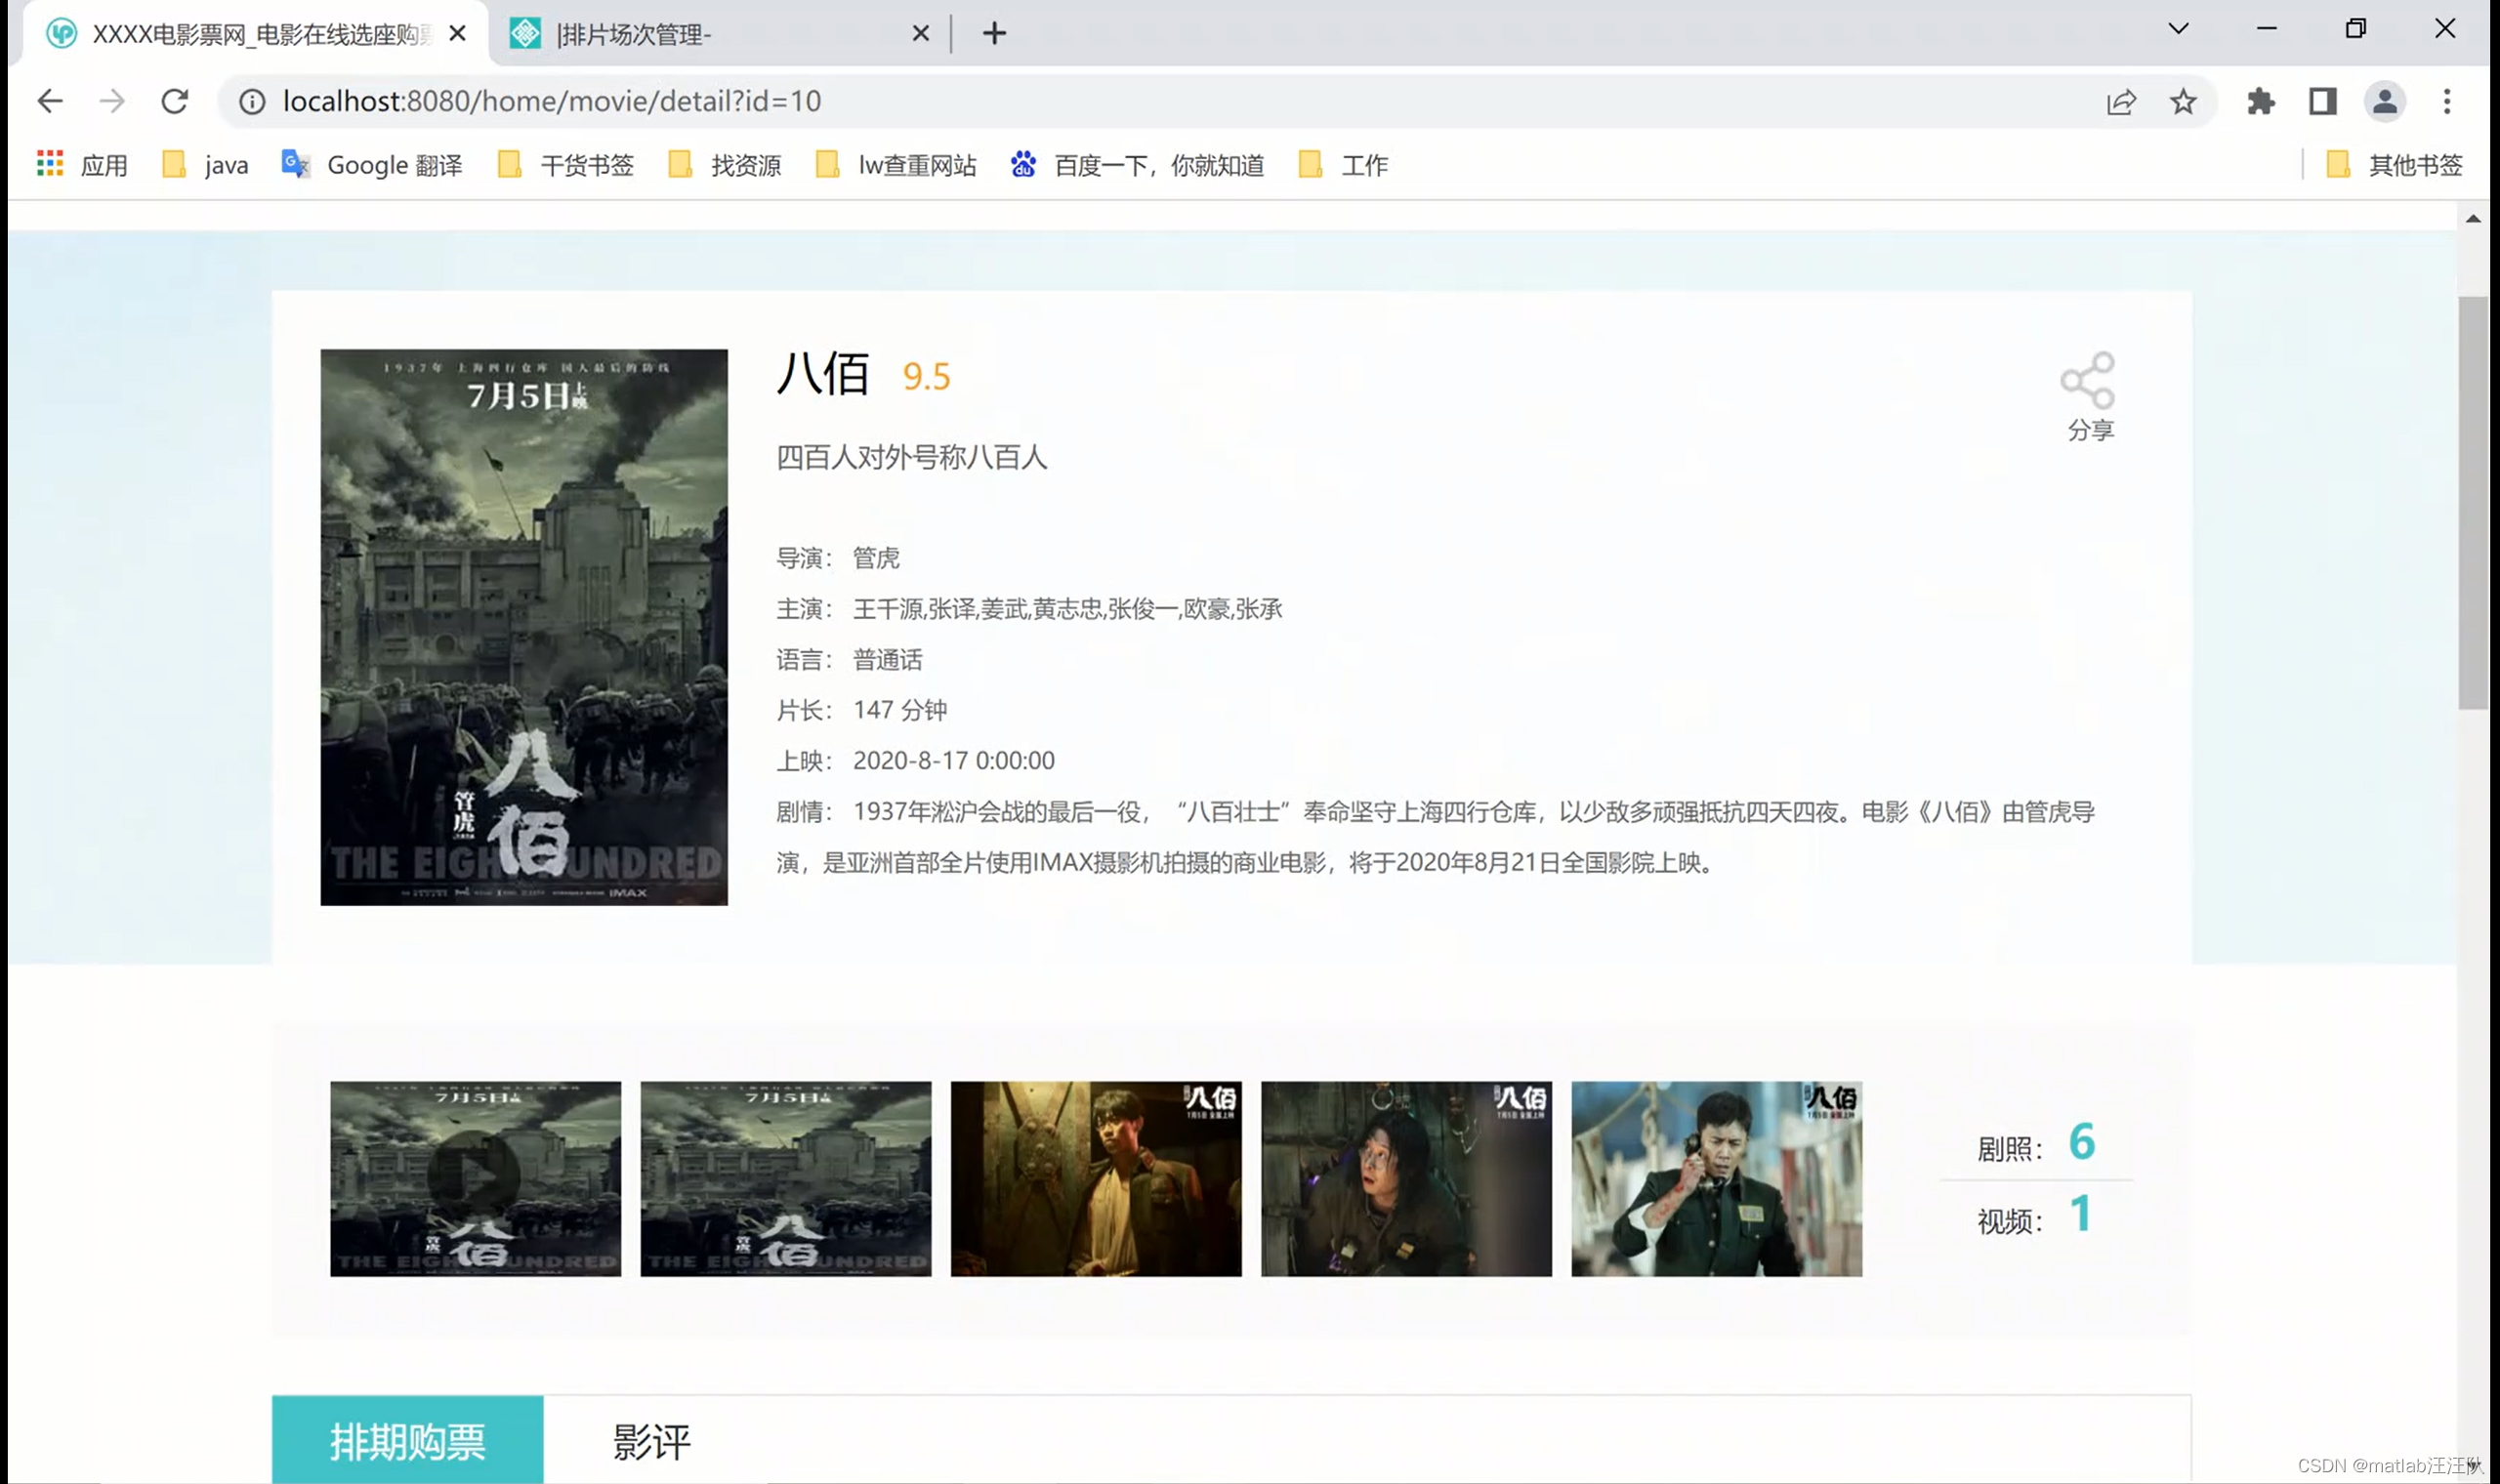Open the user profile avatar icon
This screenshot has width=2500, height=1484.
(2384, 101)
